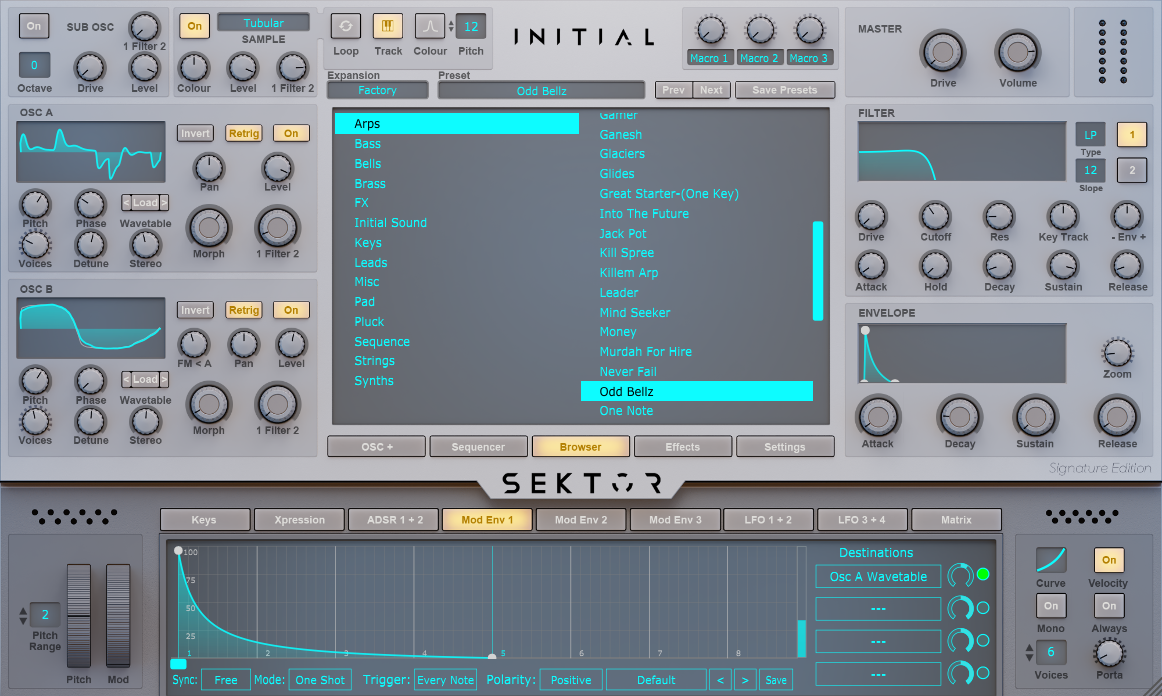Switch to the Settings tab

pyautogui.click(x=785, y=447)
